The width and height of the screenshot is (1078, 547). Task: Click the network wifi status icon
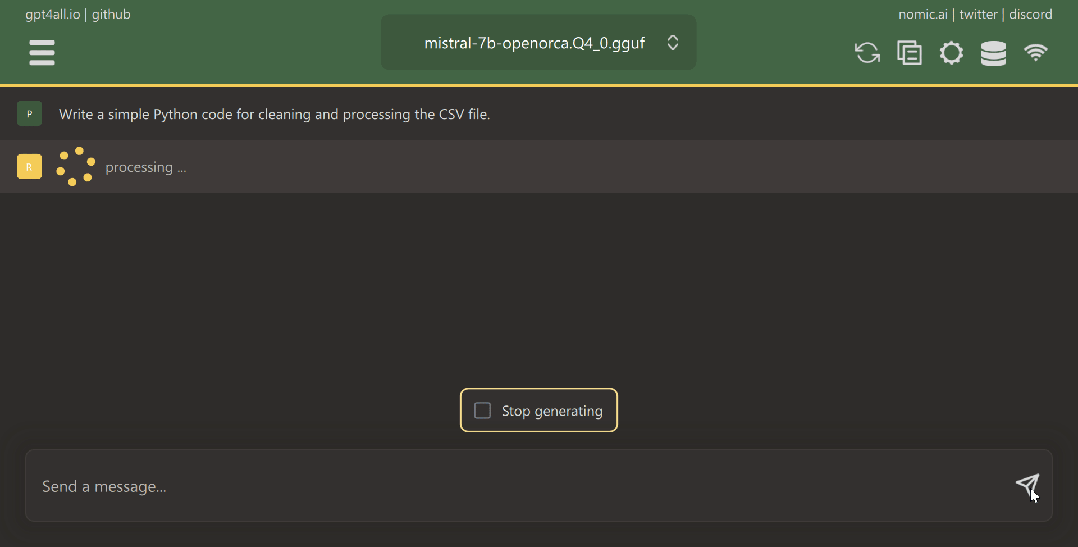pos(1035,52)
